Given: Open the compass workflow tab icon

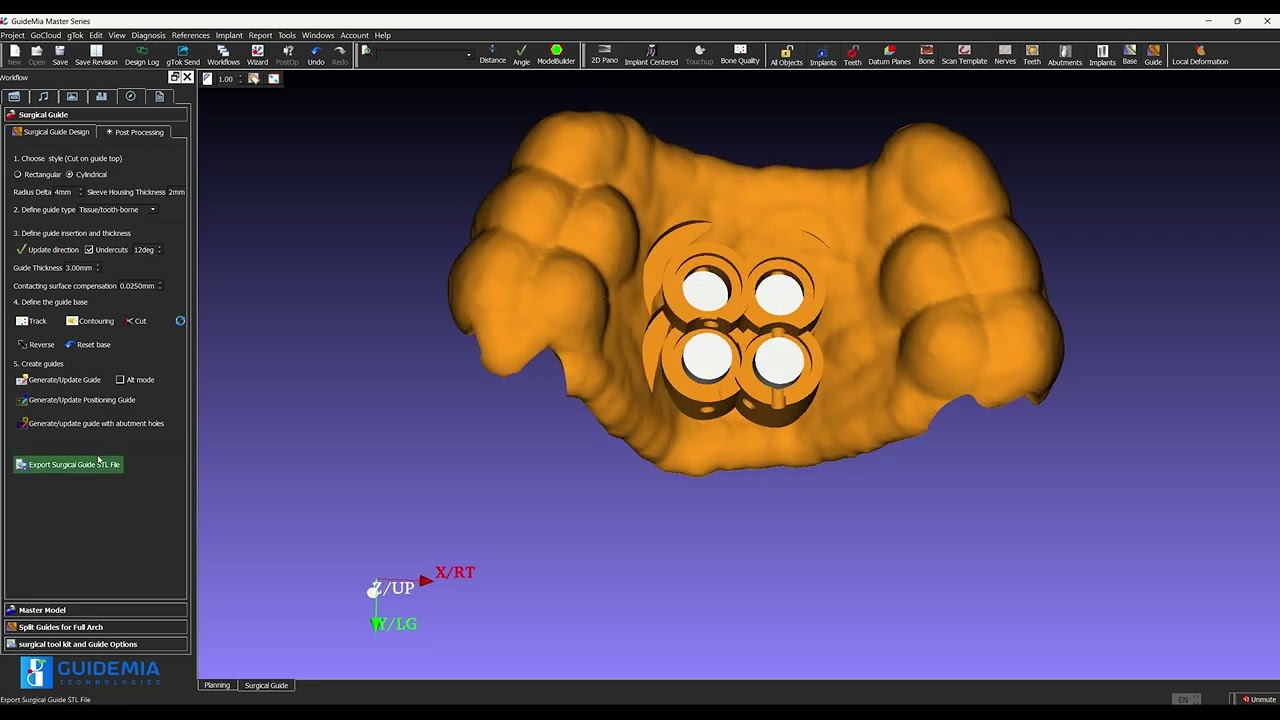Looking at the screenshot, I should [130, 96].
